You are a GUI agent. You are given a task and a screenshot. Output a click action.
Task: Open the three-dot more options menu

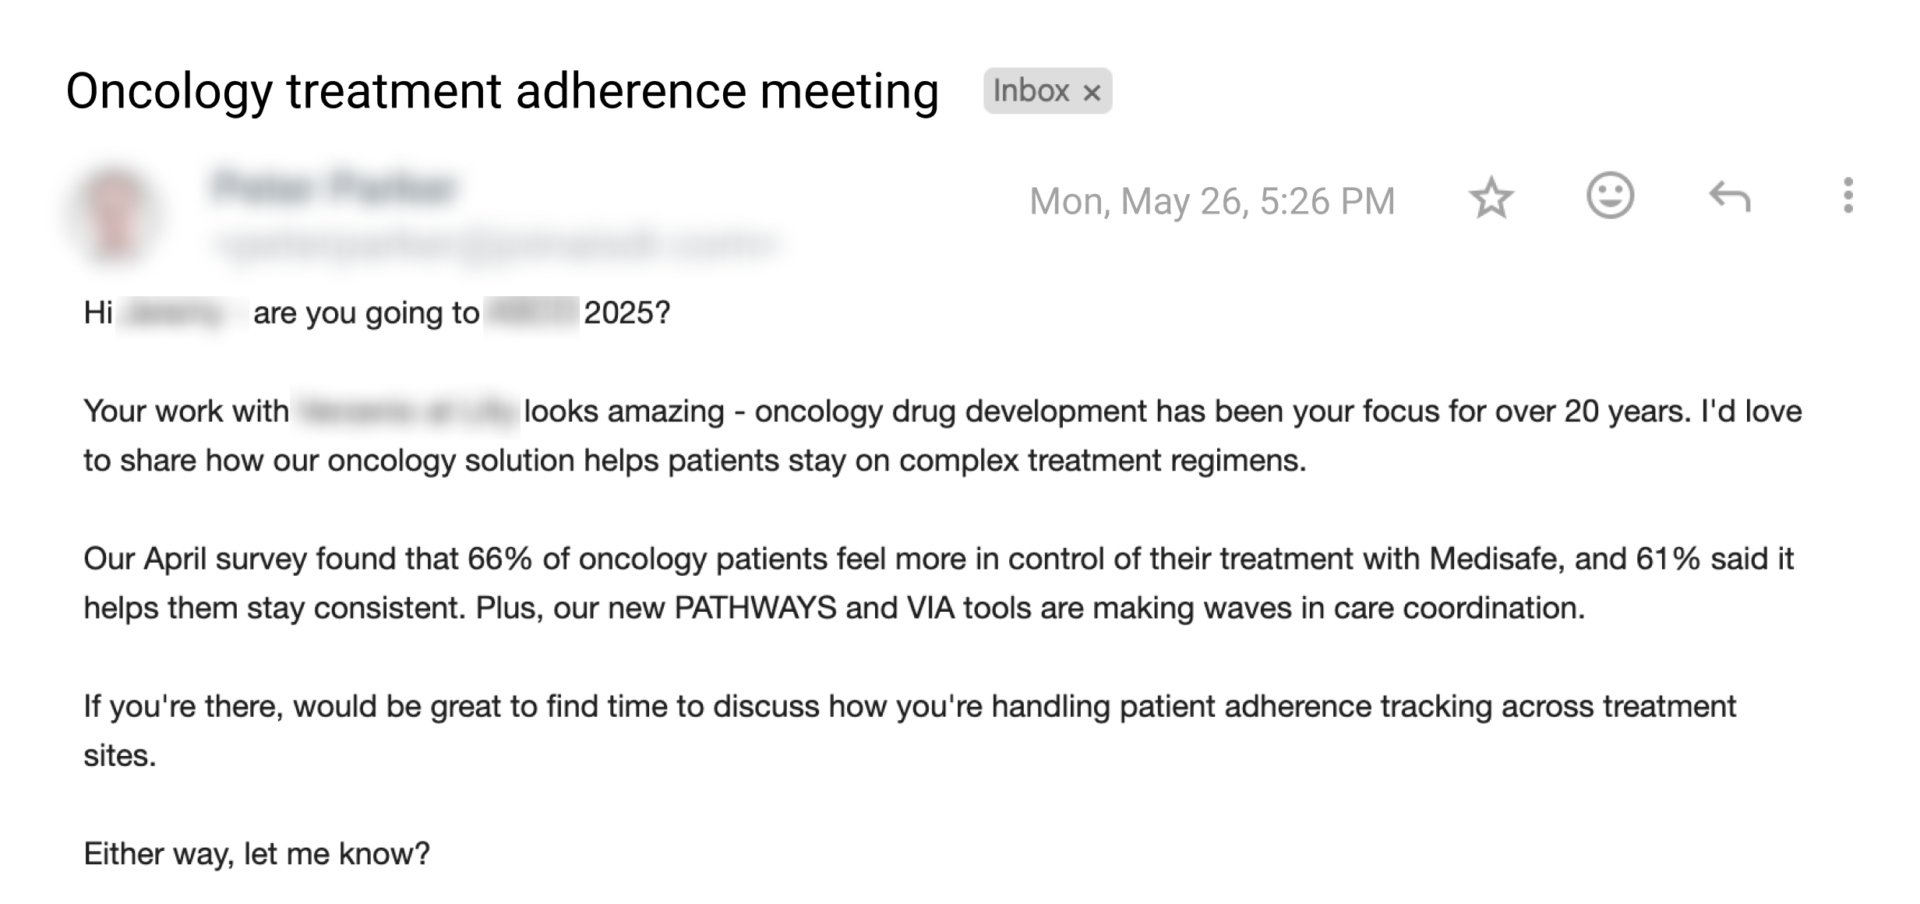pyautogui.click(x=1848, y=196)
